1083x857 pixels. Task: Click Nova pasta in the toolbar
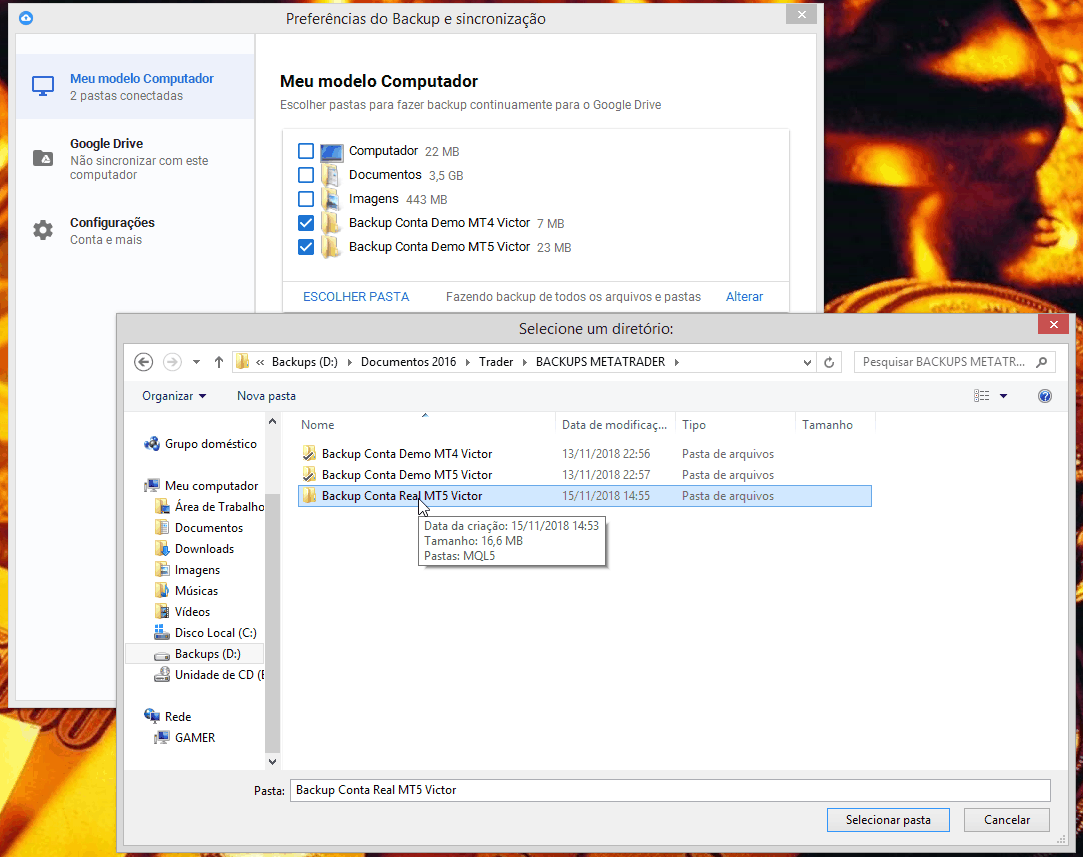point(266,396)
